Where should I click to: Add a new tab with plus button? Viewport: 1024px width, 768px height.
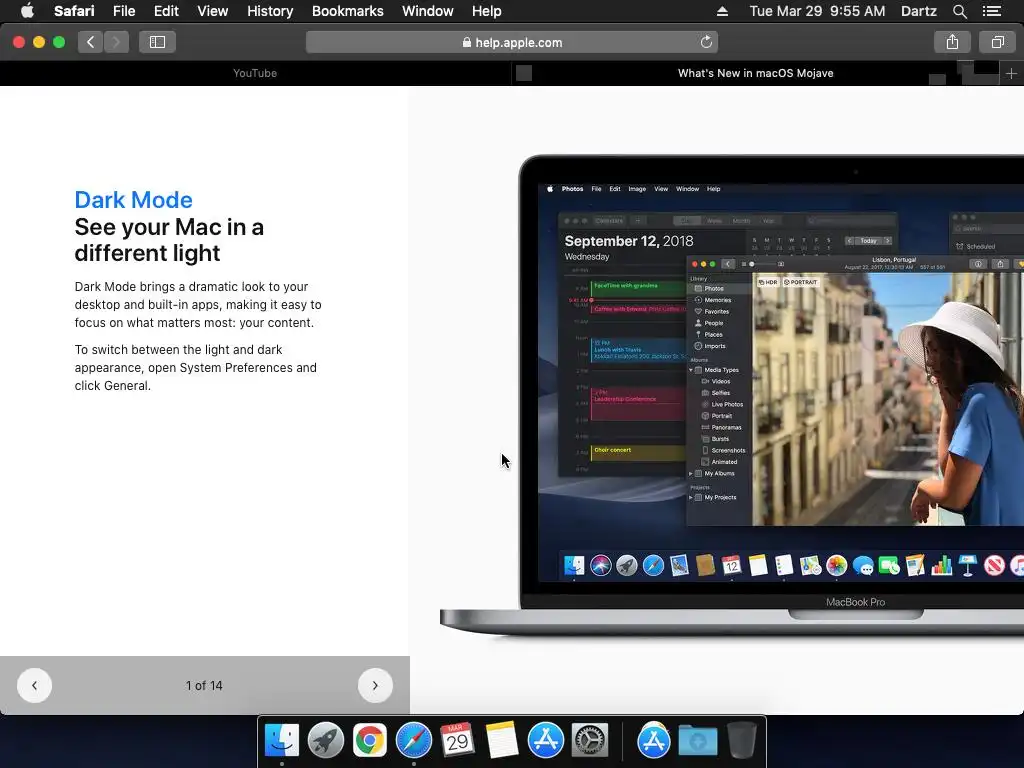1011,74
